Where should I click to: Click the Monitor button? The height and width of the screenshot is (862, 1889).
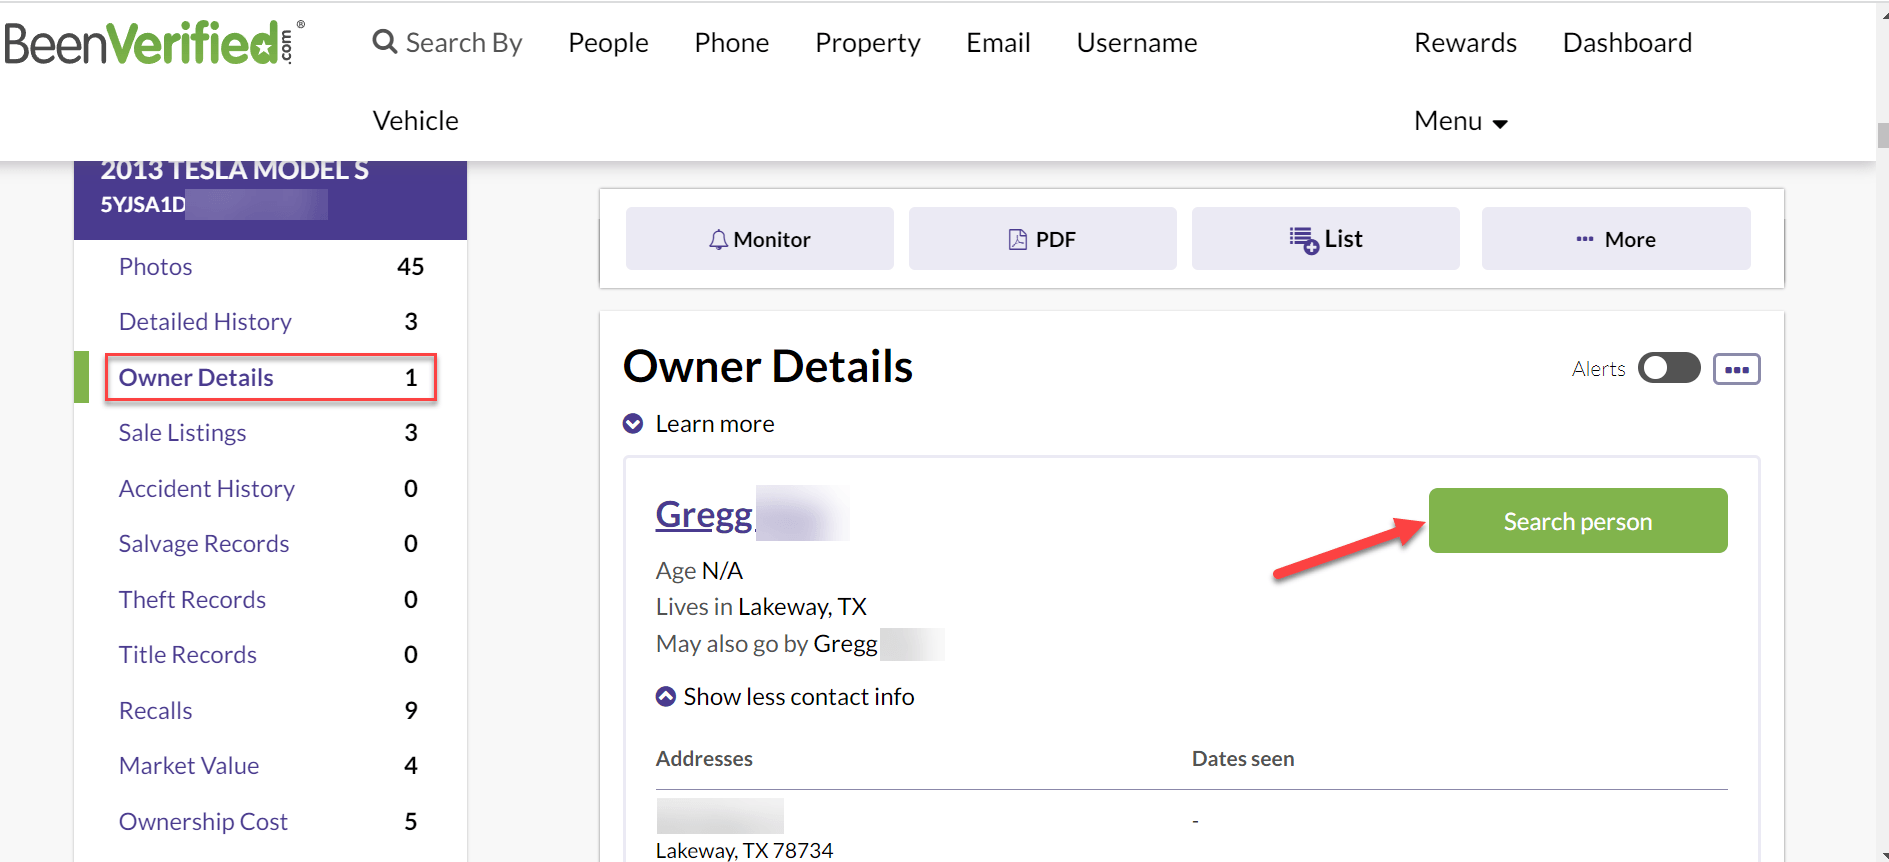[x=760, y=239]
